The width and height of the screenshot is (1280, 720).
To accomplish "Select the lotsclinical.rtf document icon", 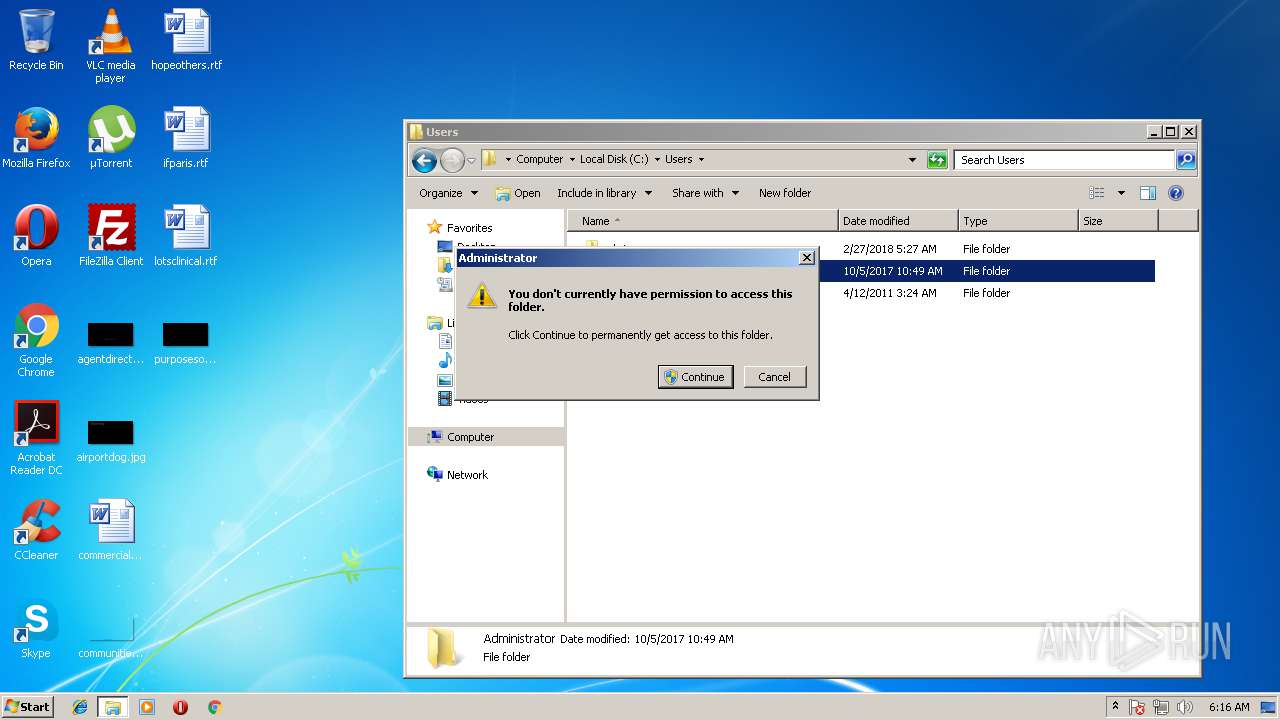I will coord(186,236).
